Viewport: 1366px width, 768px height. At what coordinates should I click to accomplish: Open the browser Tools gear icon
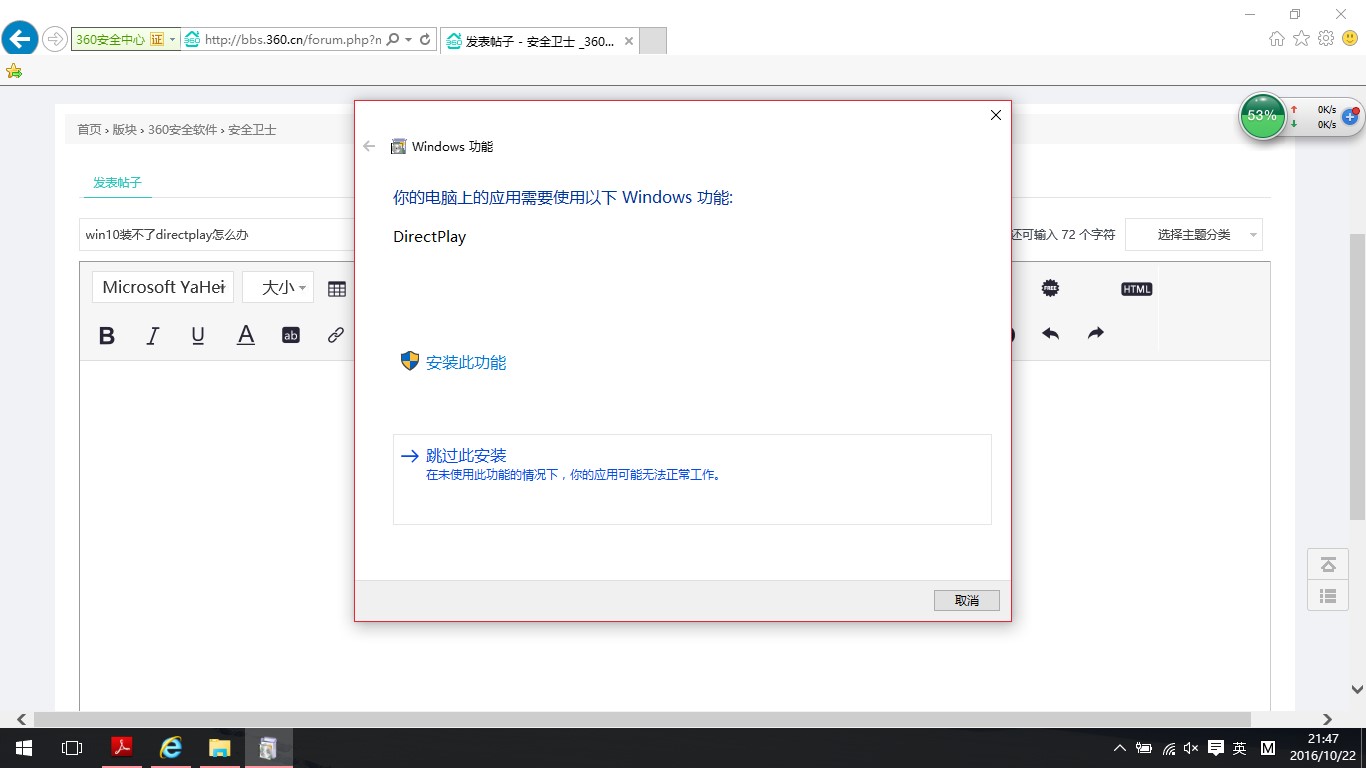1326,39
